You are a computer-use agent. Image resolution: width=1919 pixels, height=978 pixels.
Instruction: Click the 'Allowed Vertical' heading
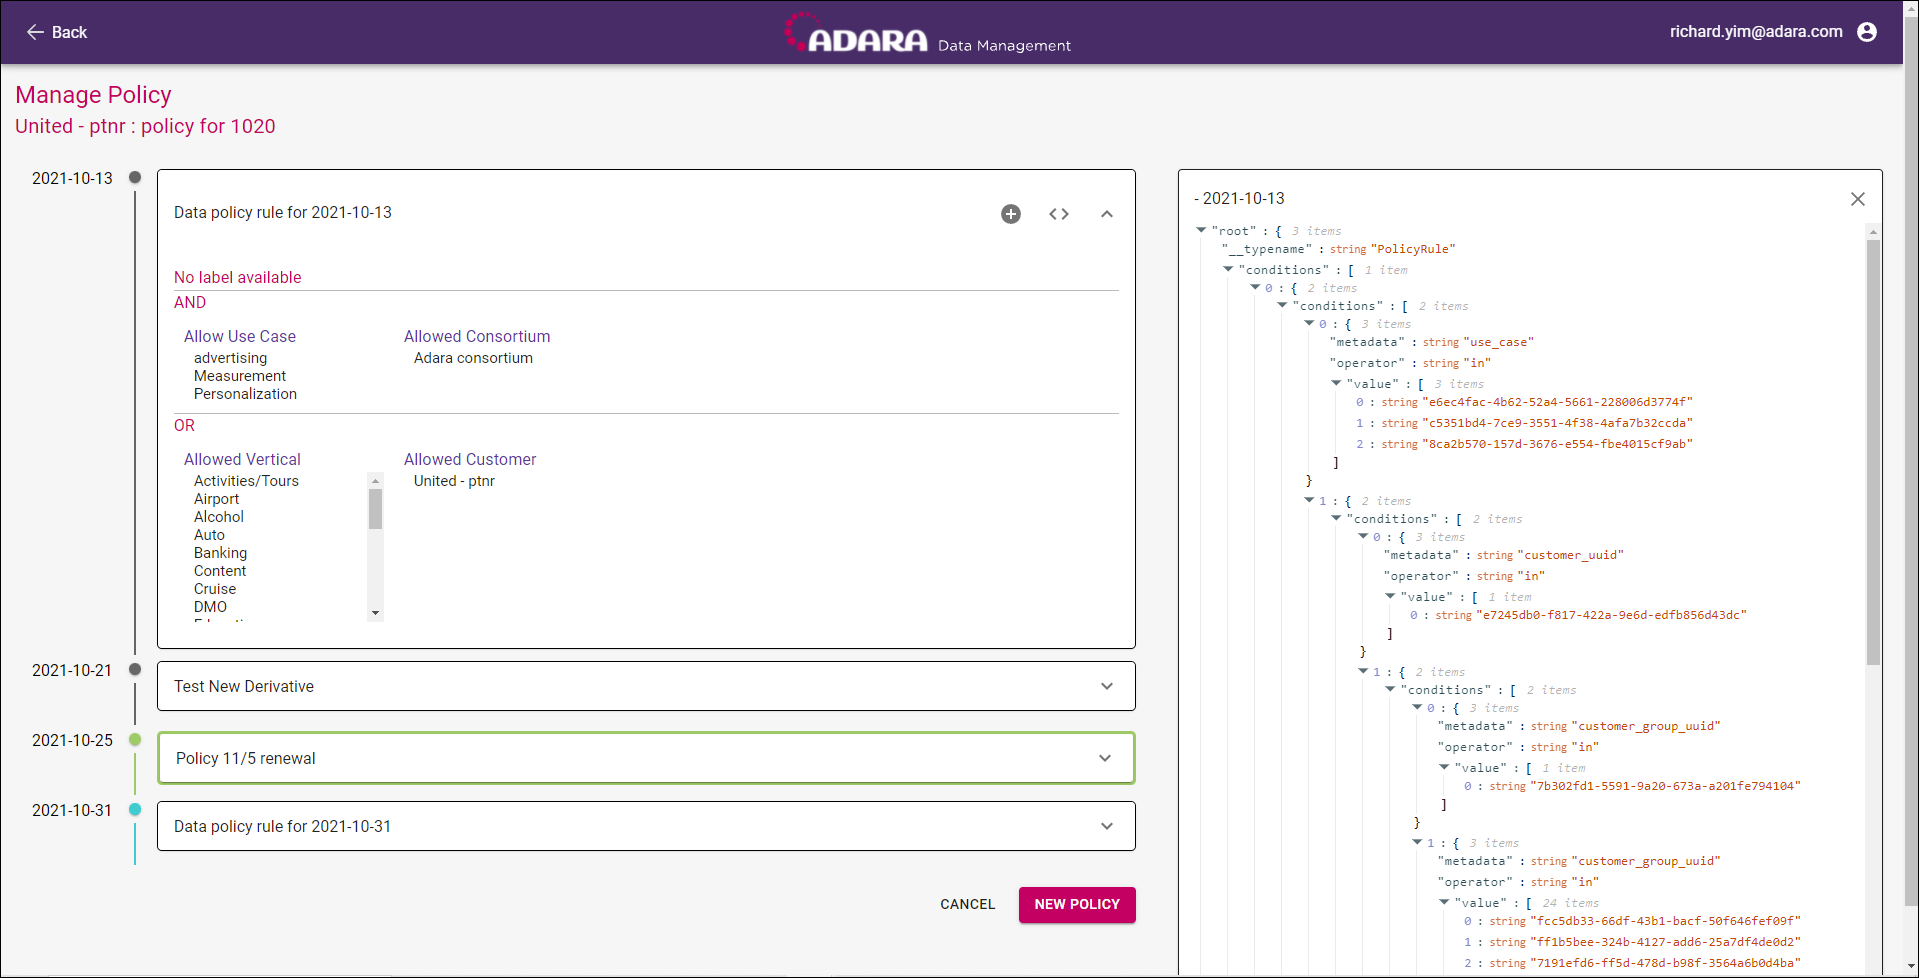242,460
